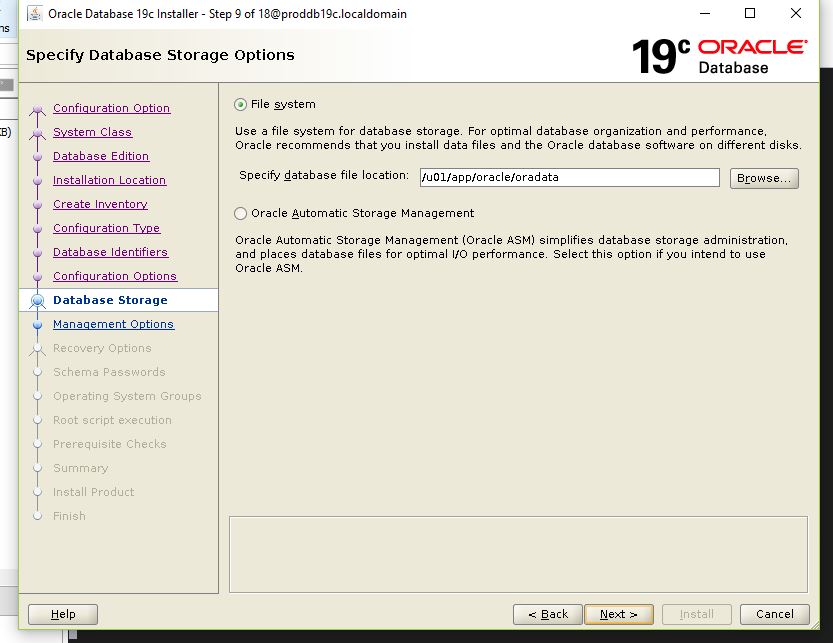This screenshot has width=833, height=643.
Task: Click the database file location field
Action: 570,177
